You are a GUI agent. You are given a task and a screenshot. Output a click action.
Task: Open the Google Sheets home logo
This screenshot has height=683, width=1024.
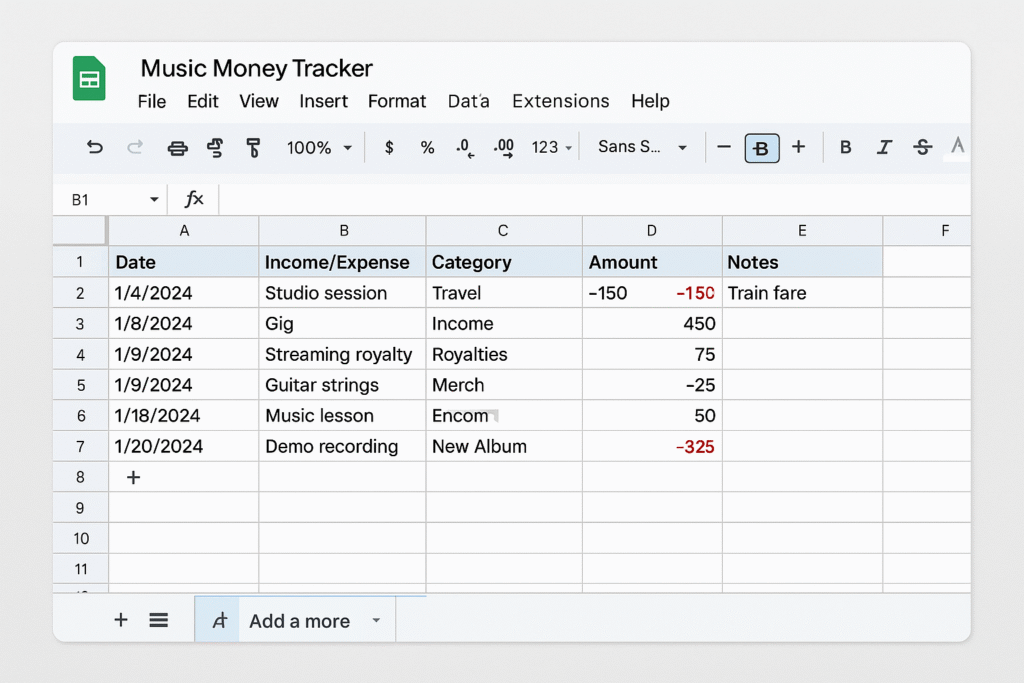point(89,79)
